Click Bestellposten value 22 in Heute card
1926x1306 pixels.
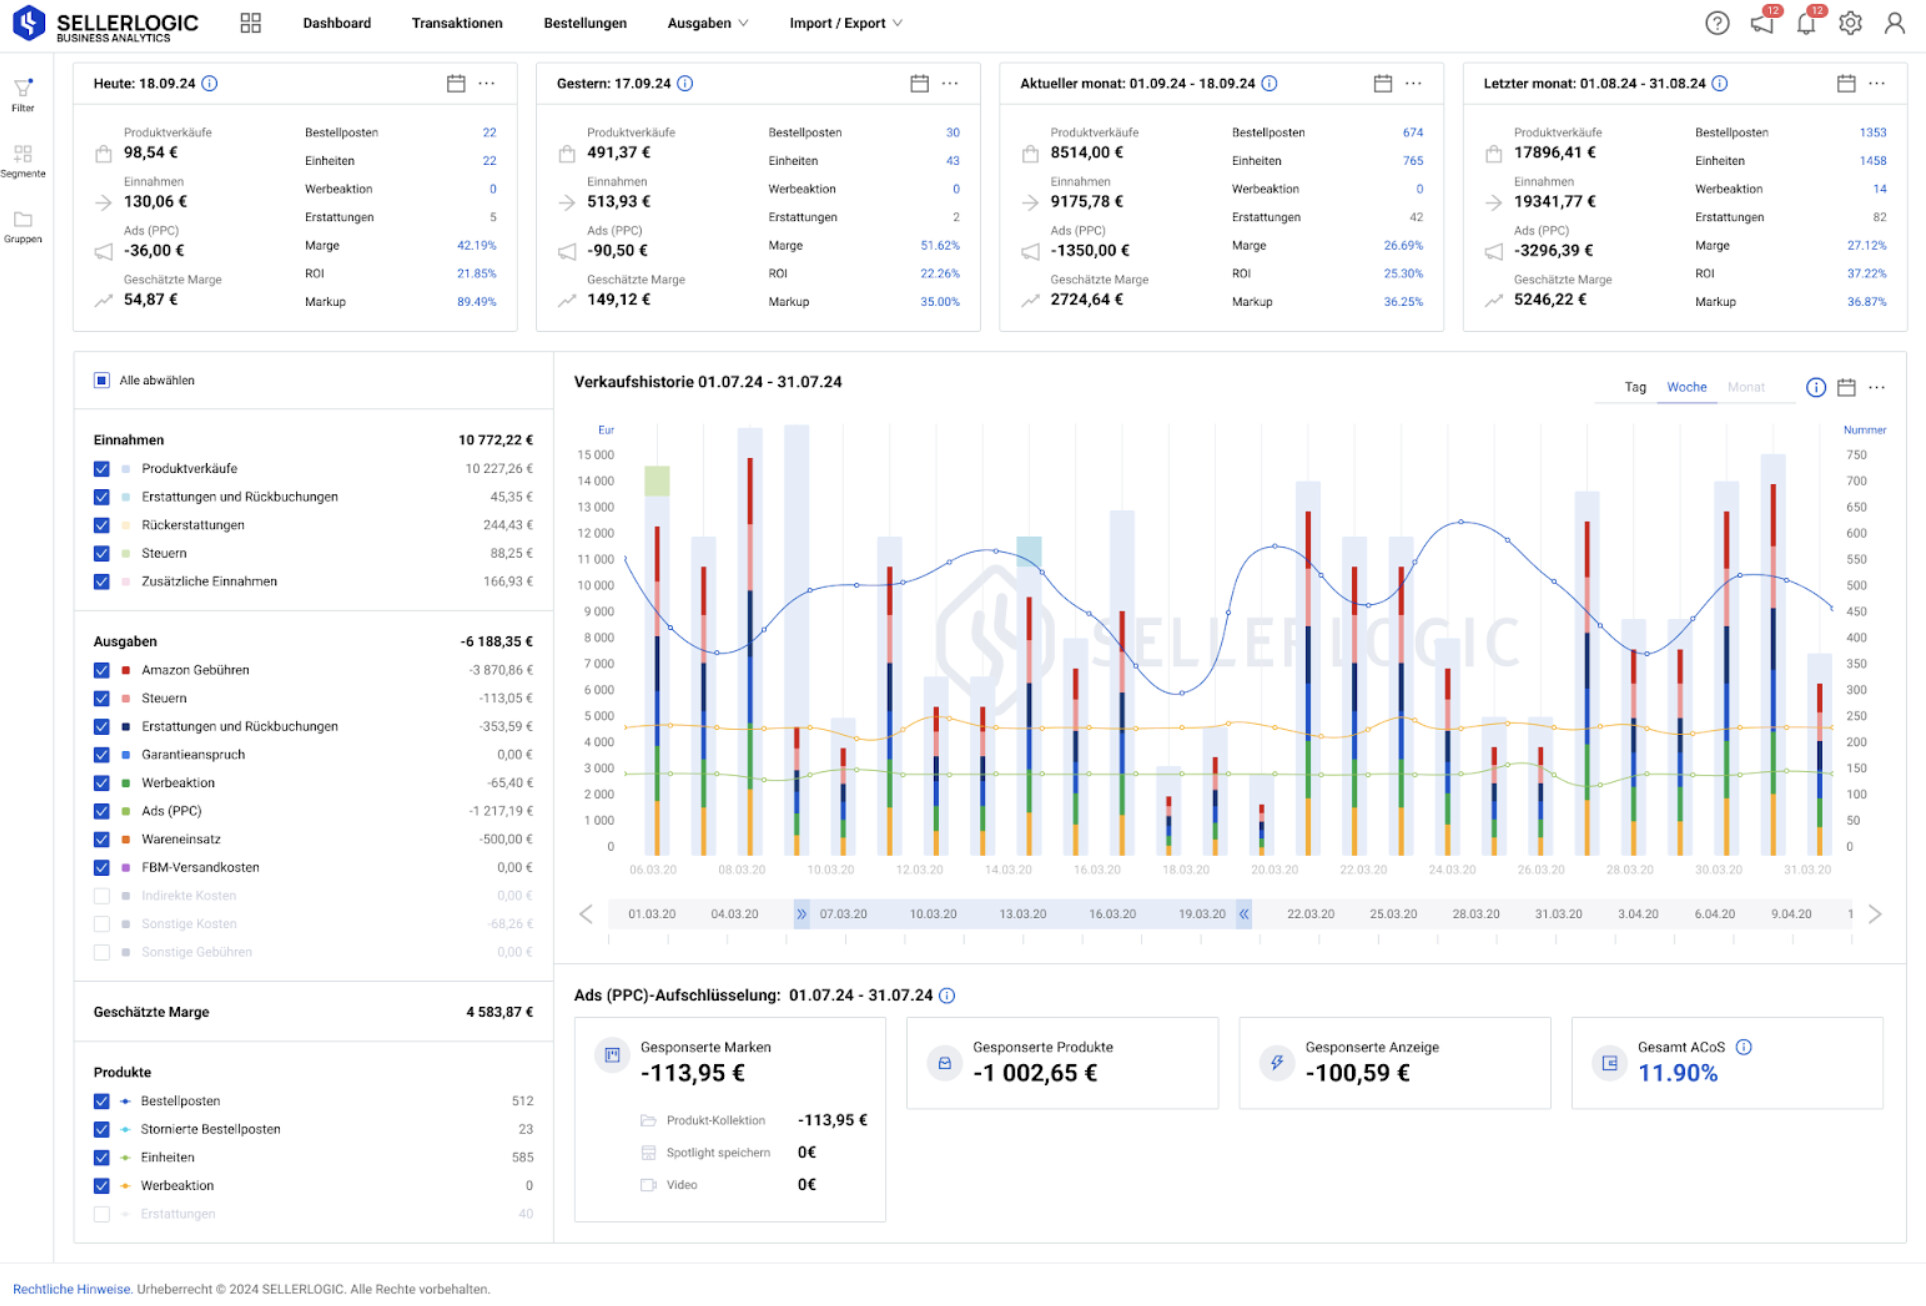coord(489,132)
